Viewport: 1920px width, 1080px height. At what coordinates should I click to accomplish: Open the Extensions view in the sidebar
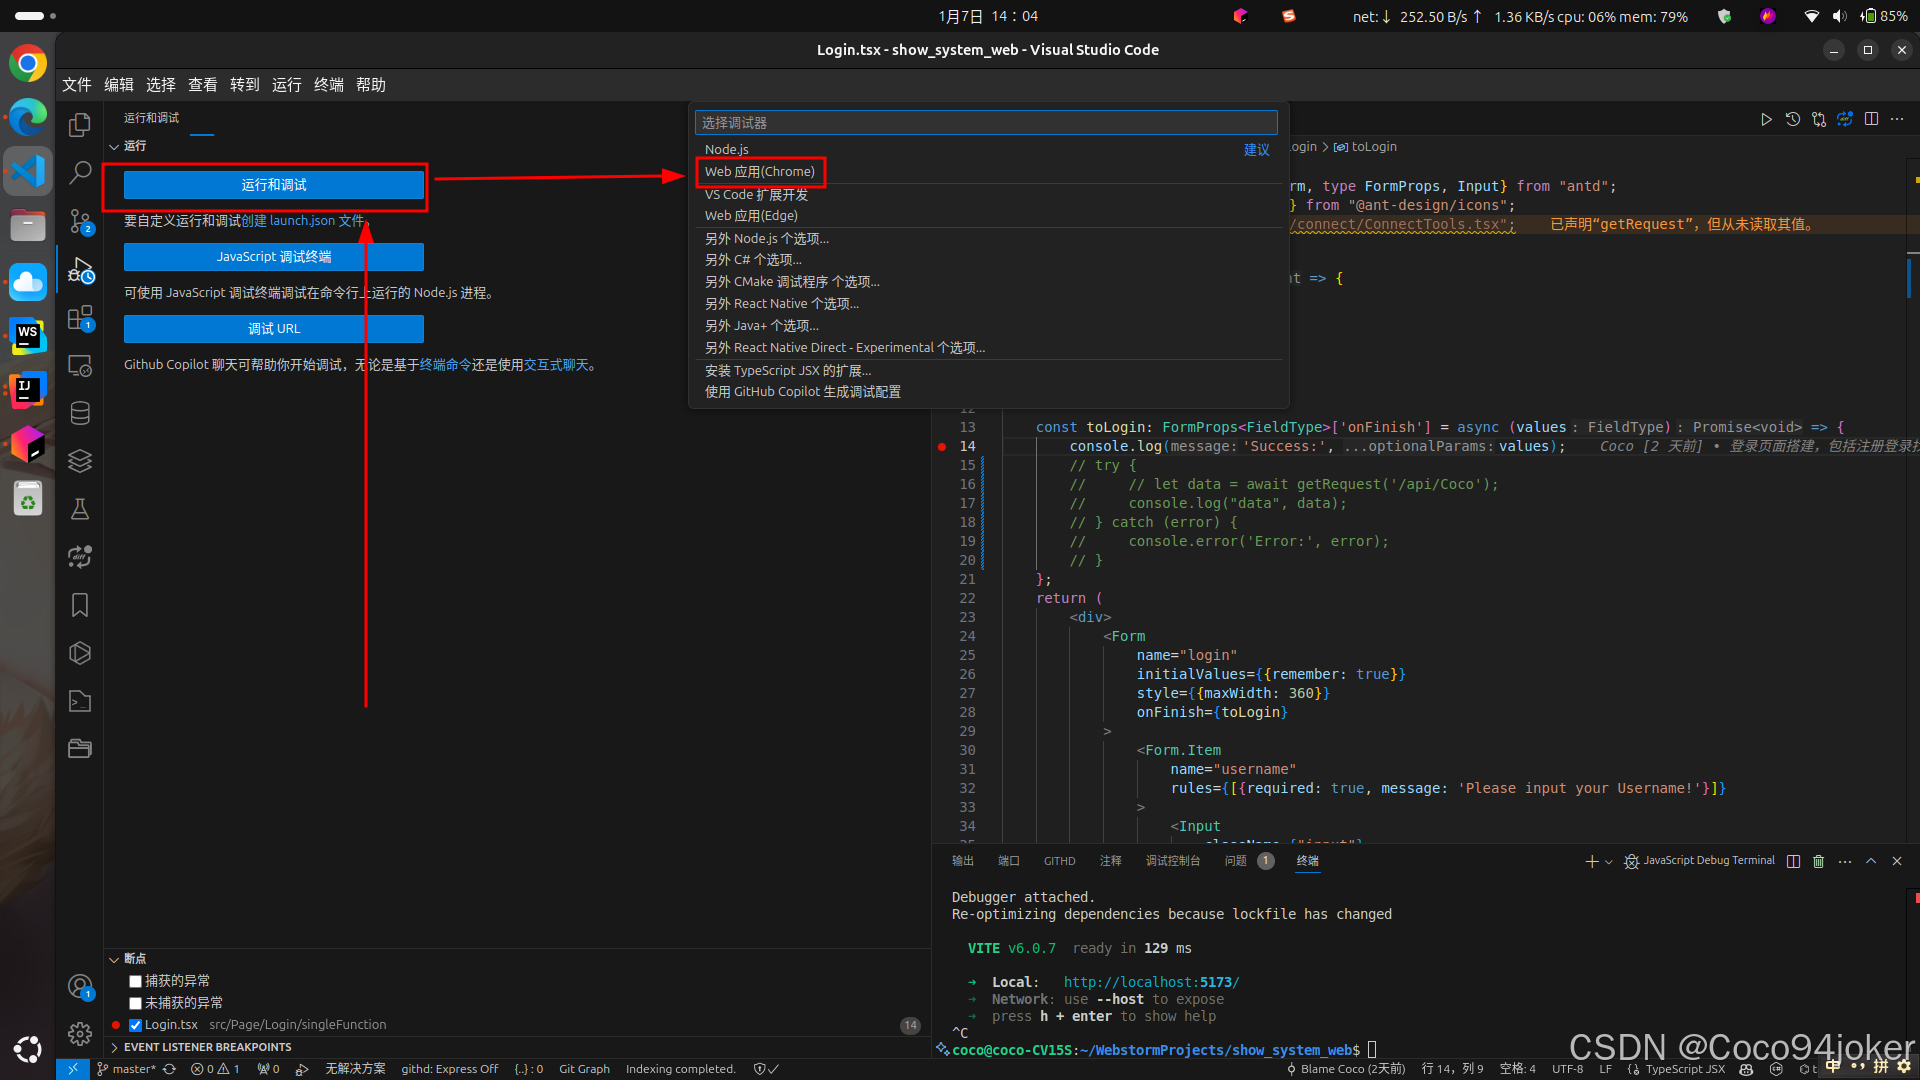tap(80, 318)
